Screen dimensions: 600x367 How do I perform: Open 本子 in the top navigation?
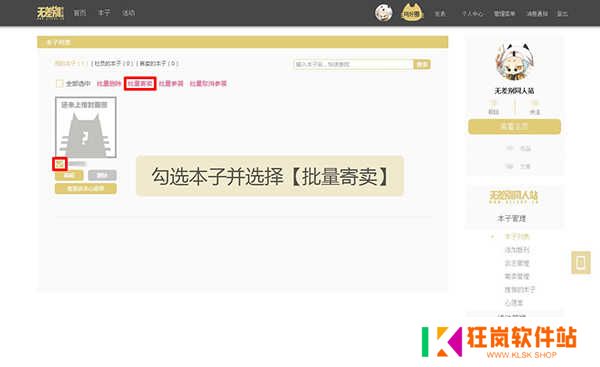pyautogui.click(x=104, y=13)
